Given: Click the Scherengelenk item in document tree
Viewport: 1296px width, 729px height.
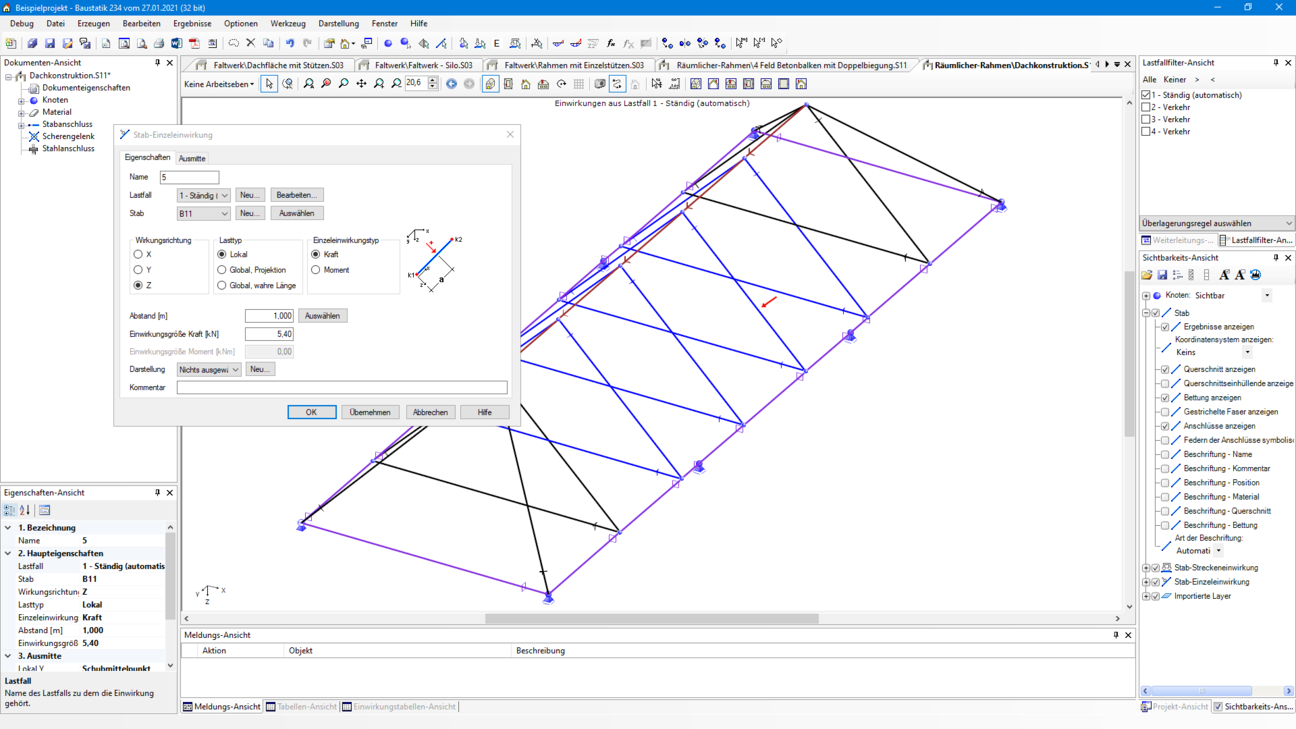Looking at the screenshot, I should pyautogui.click(x=67, y=136).
